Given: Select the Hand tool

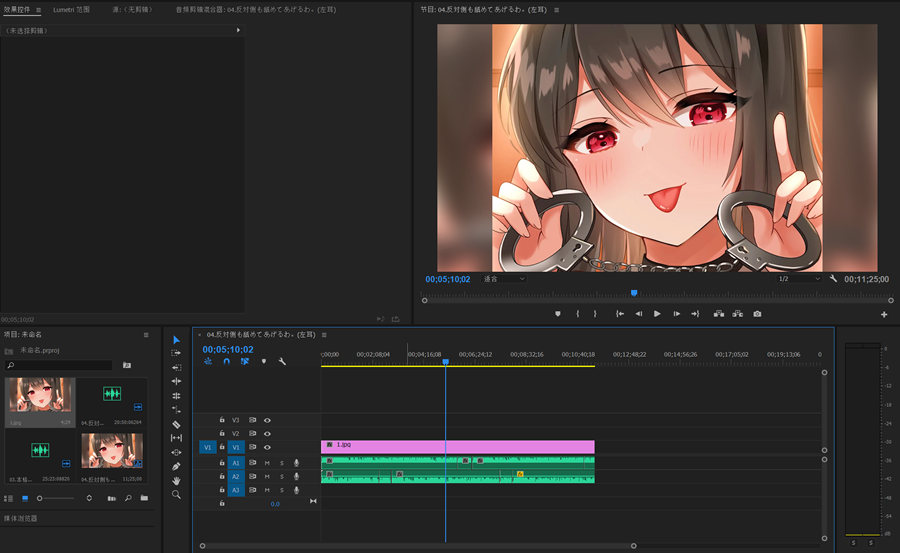Looking at the screenshot, I should (176, 481).
